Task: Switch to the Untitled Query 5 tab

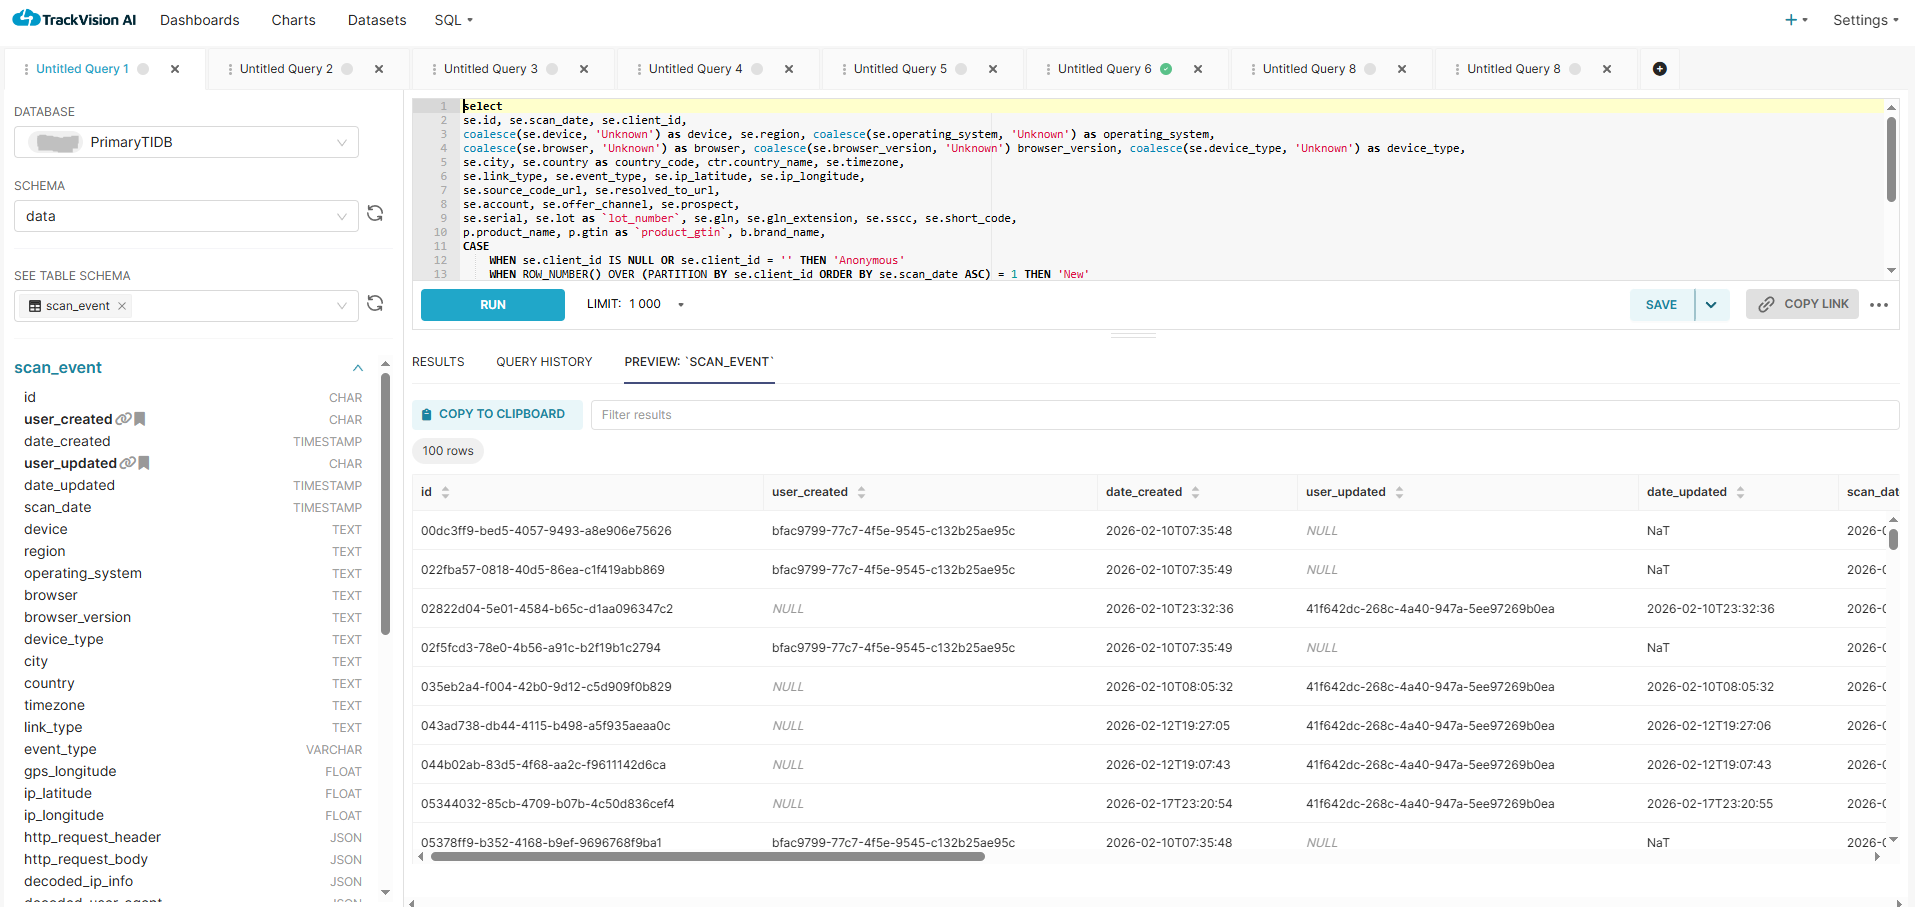Action: [900, 69]
